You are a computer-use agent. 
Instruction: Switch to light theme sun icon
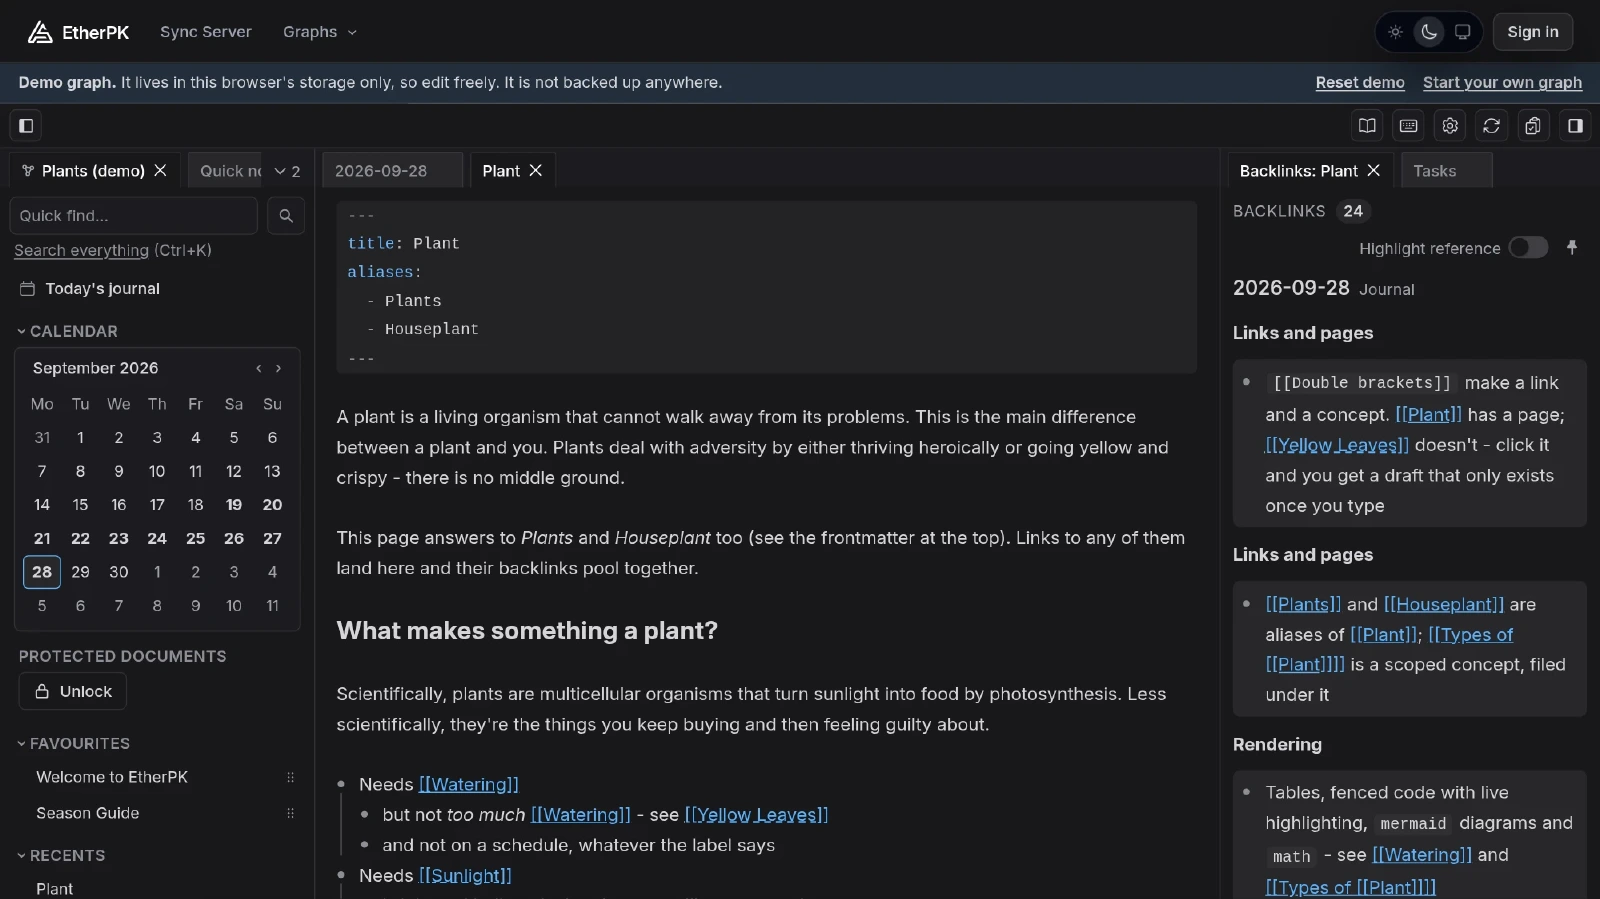[1395, 32]
